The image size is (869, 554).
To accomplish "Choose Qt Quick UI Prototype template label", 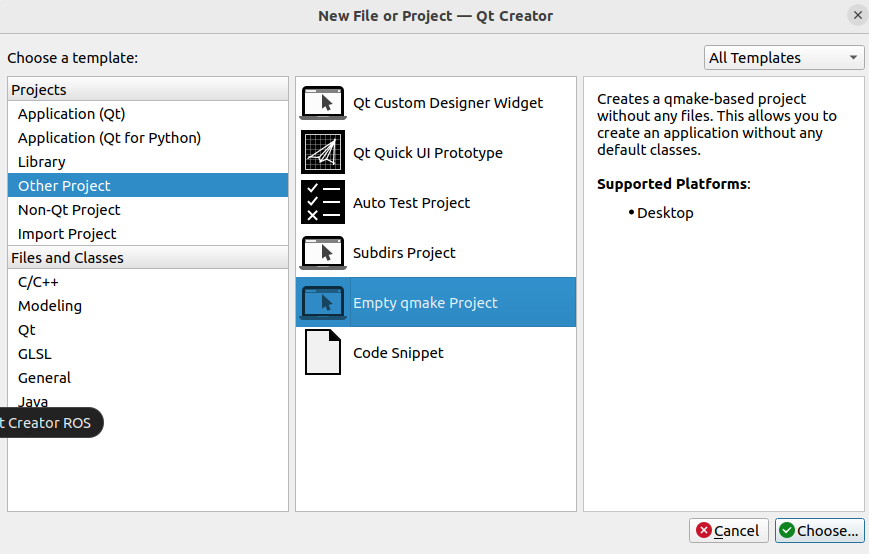I will click(428, 153).
